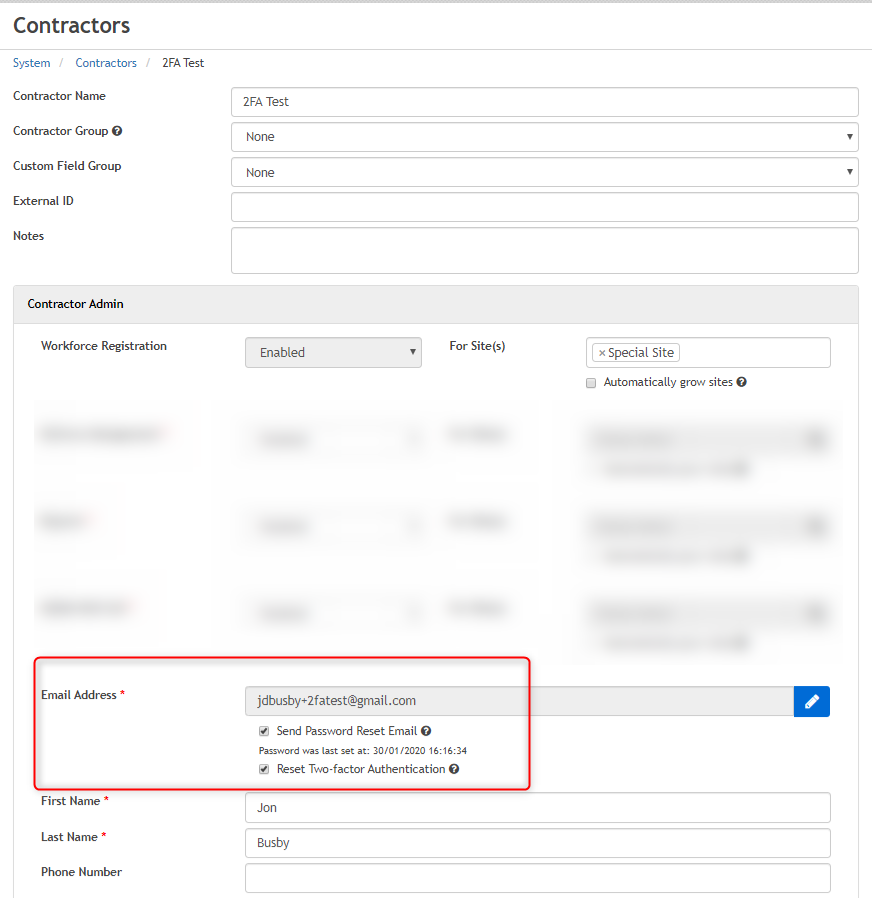Viewport: 872px width, 898px height.
Task: Focus the External ID input
Action: pyautogui.click(x=544, y=207)
